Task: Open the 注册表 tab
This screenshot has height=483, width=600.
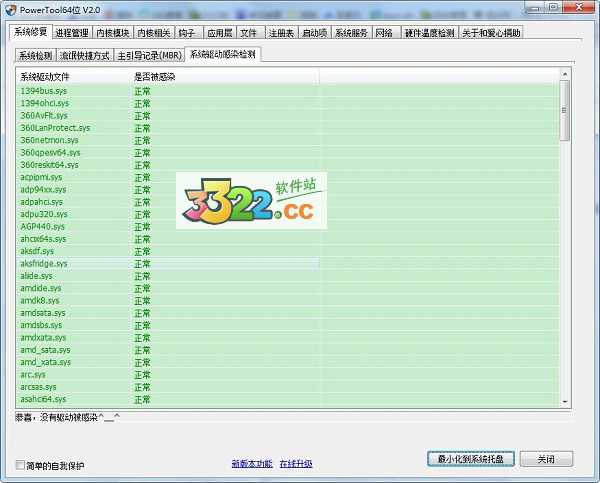Action: tap(281, 33)
